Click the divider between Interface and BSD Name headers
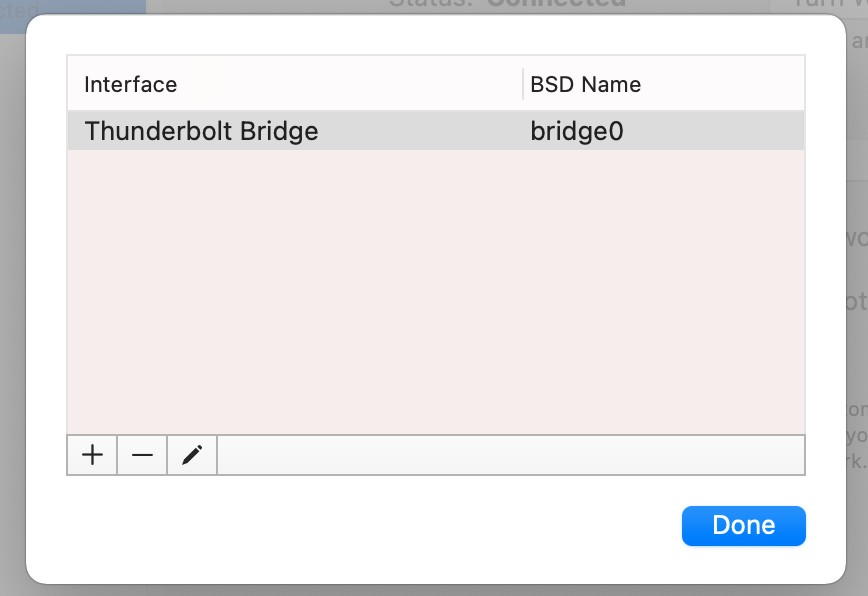The image size is (868, 596). point(523,85)
